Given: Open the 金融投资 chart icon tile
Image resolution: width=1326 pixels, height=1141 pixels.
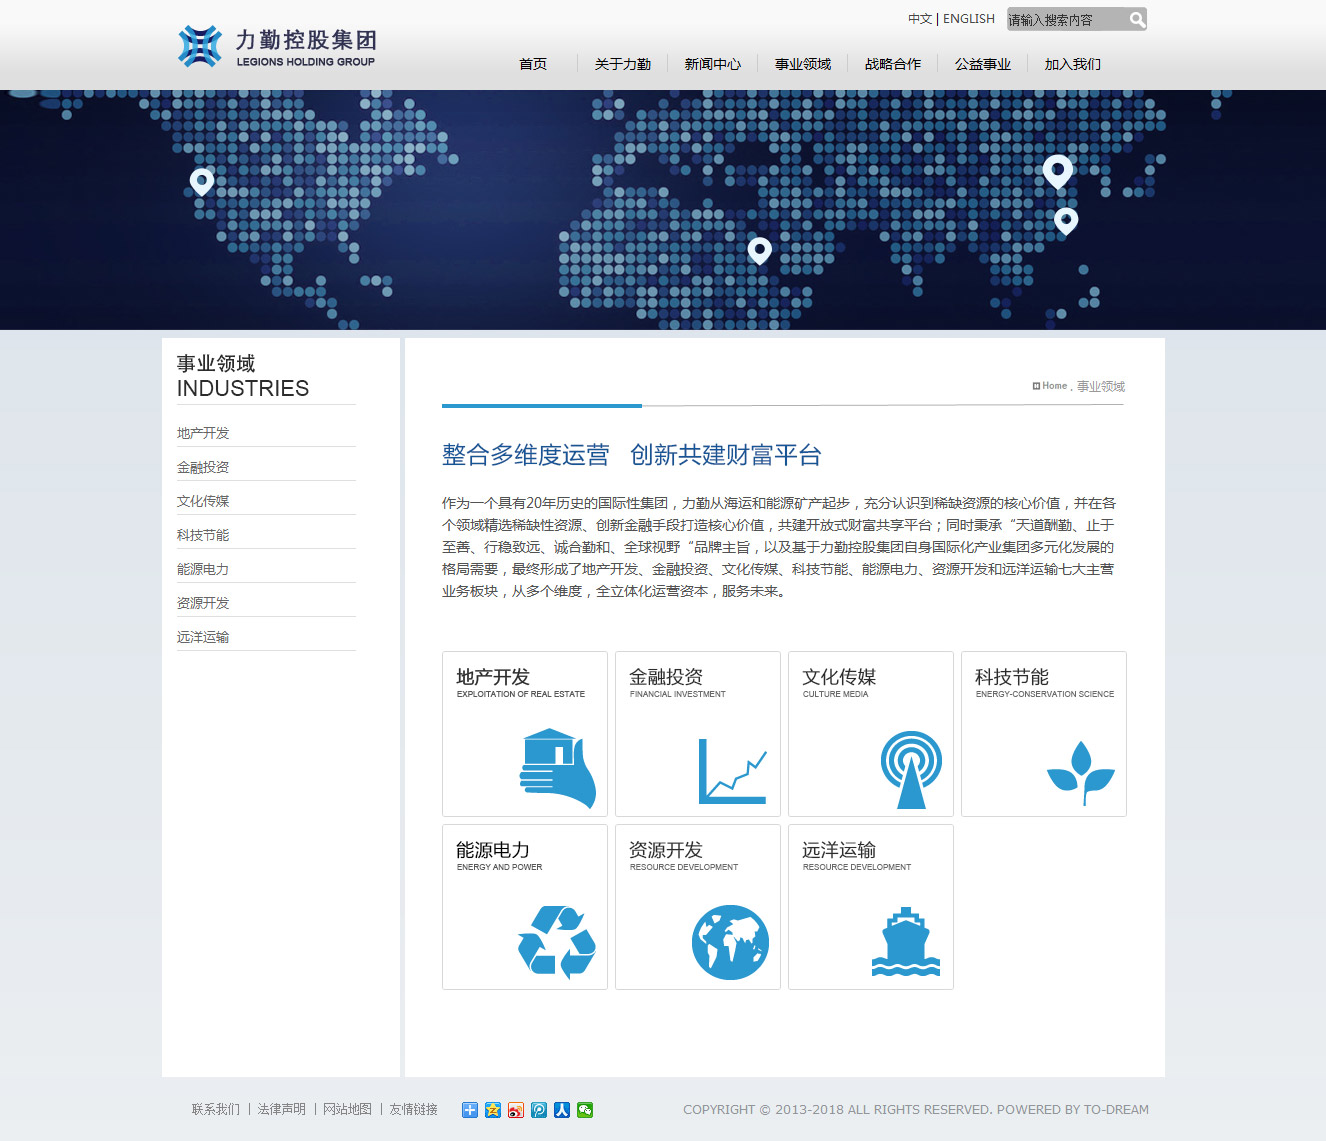Looking at the screenshot, I should (697, 734).
